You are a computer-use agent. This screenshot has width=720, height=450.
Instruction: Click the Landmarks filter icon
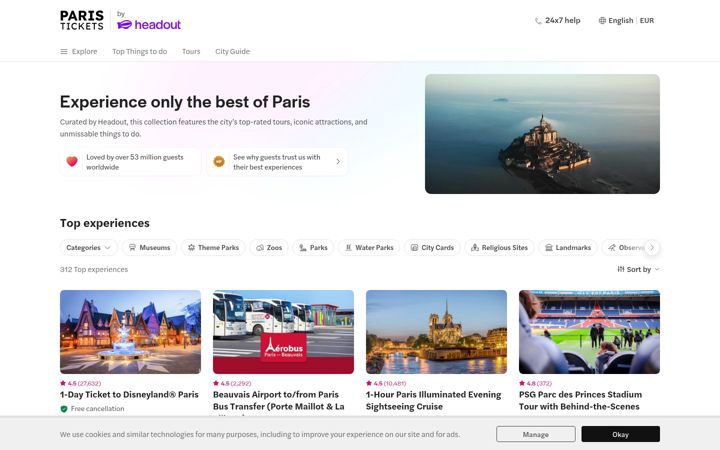[x=549, y=248]
